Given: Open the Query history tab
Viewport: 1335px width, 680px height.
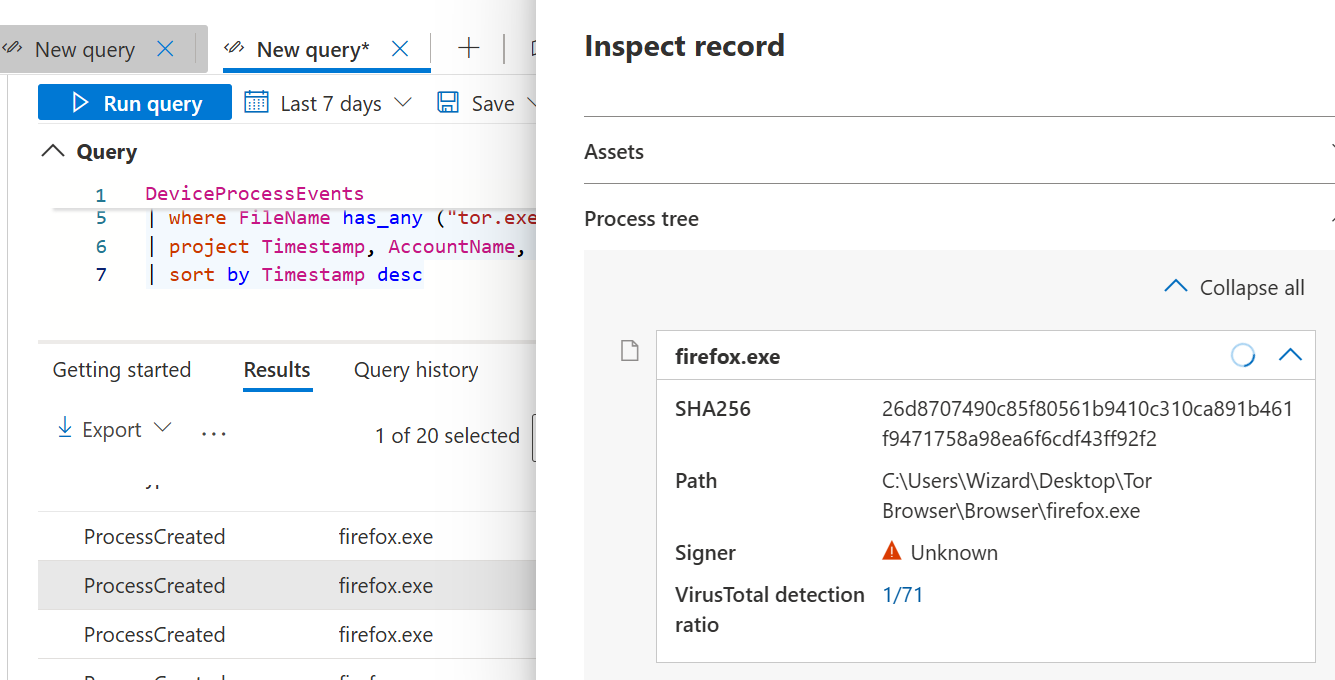Looking at the screenshot, I should (x=416, y=370).
